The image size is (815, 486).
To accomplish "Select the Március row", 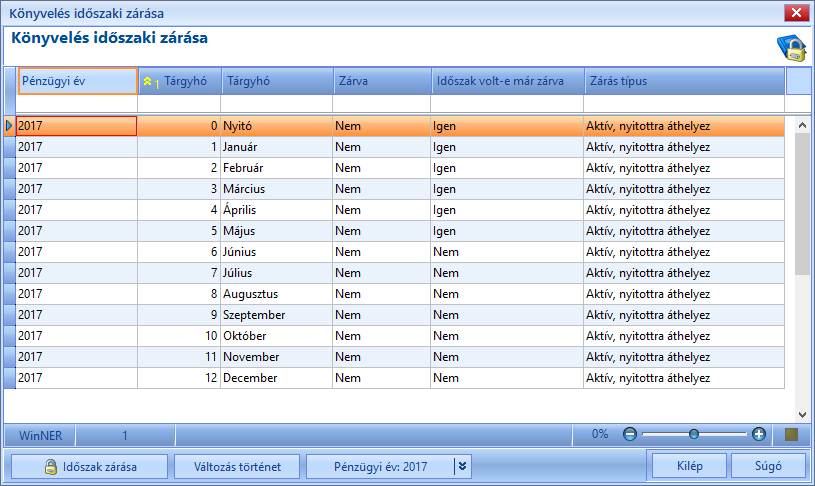I will (400, 189).
